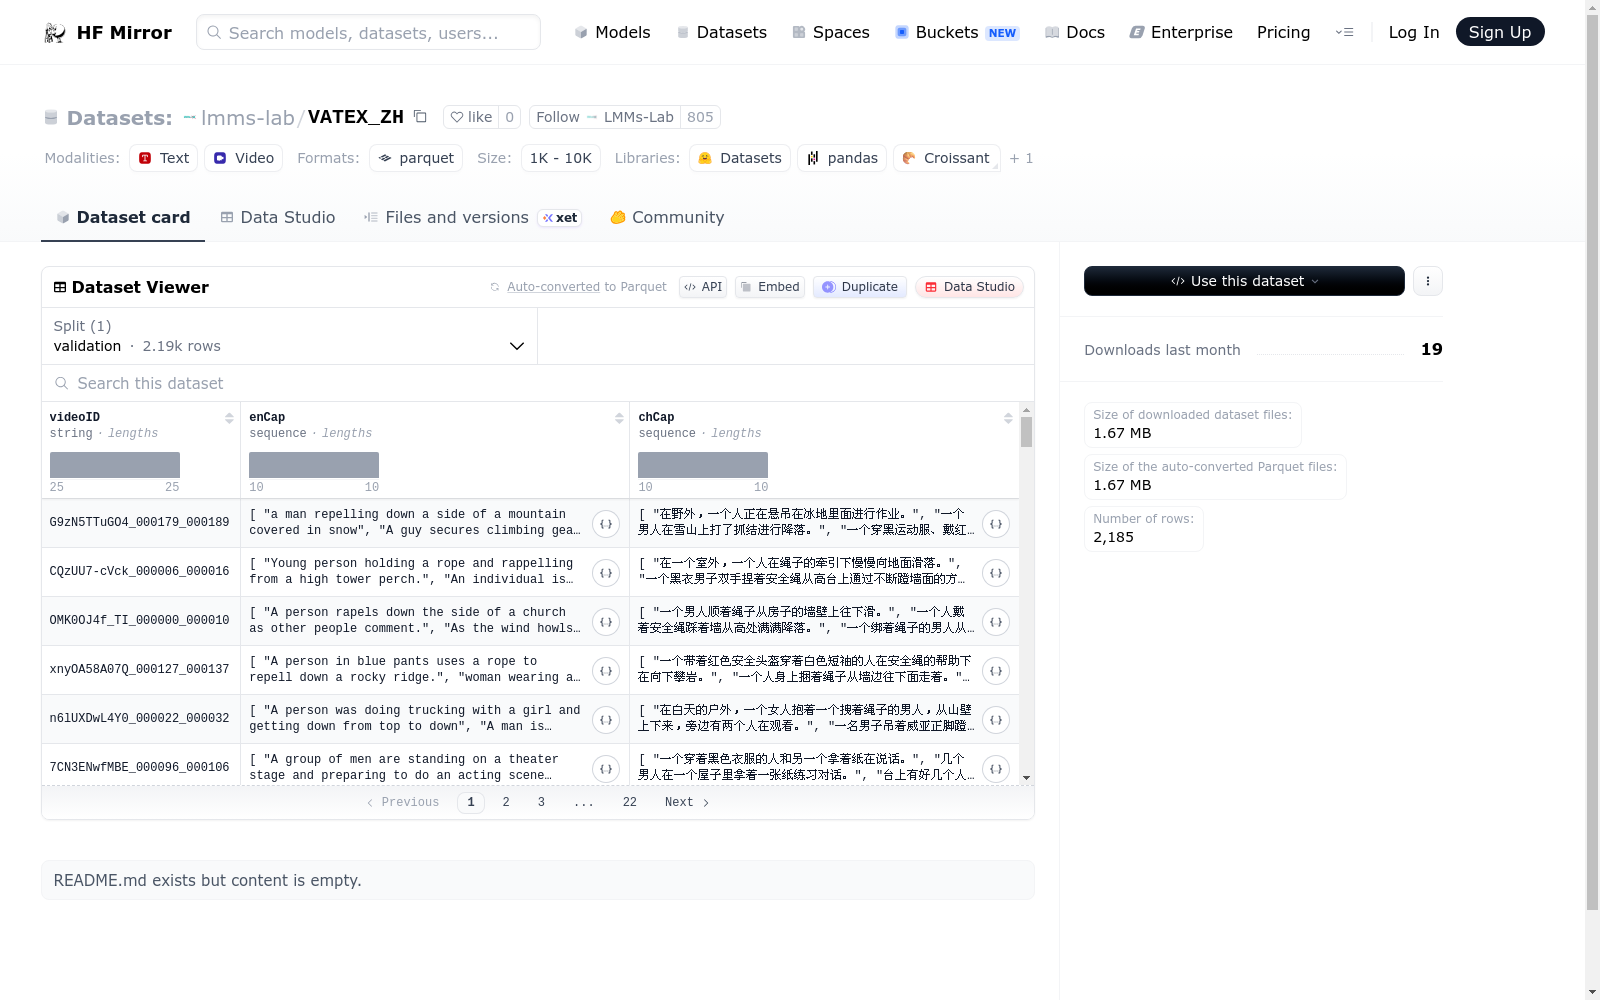
Task: Open the more navigation menu icon
Action: click(x=1345, y=33)
